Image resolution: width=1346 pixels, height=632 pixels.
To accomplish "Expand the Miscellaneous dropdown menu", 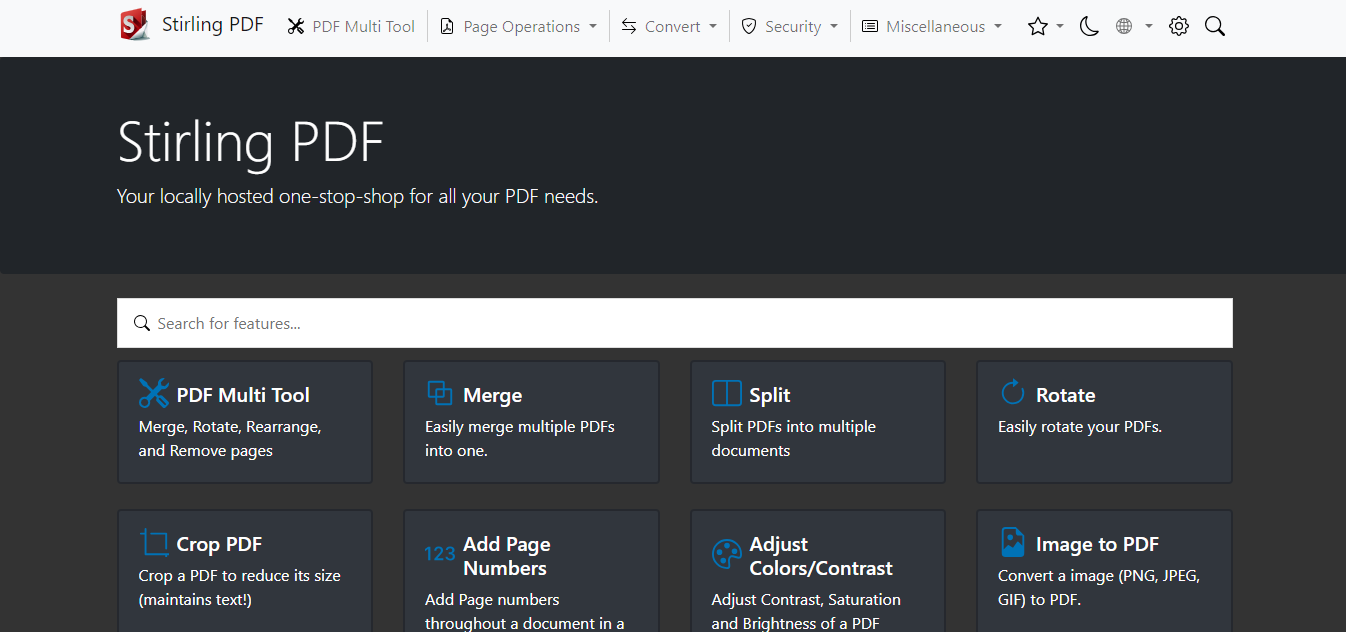I will [931, 27].
